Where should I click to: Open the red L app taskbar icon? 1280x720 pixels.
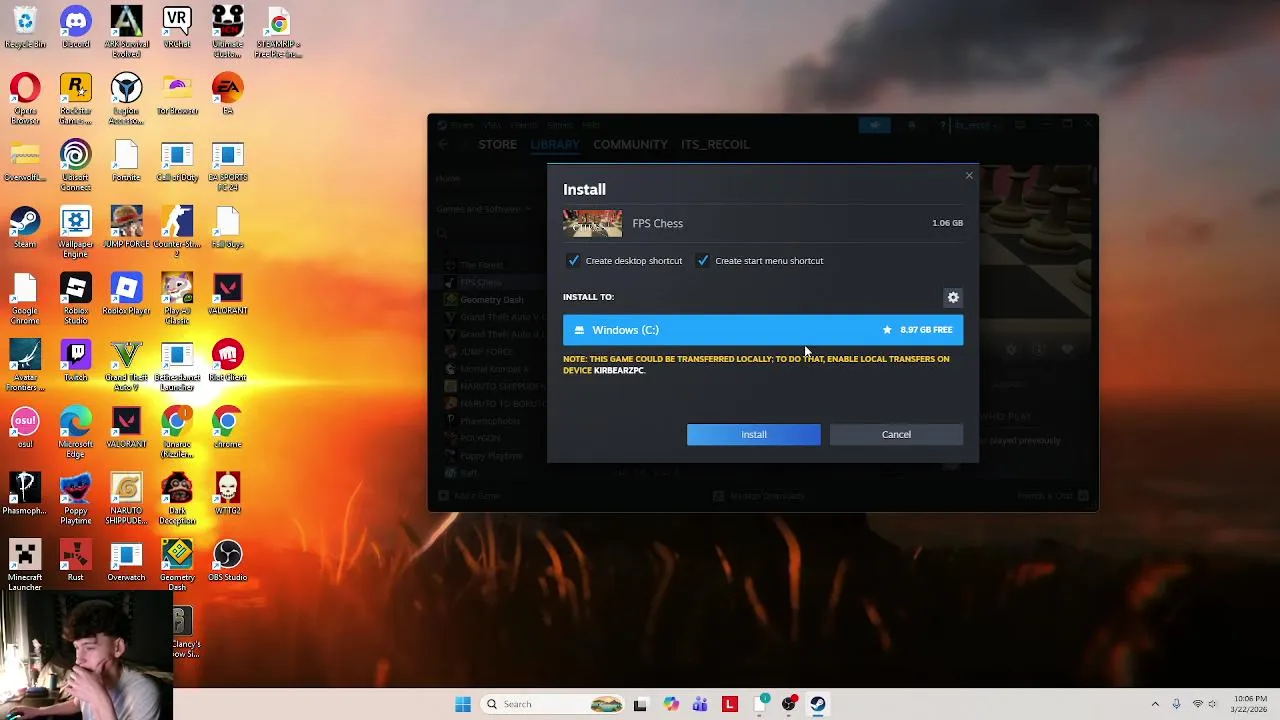click(x=730, y=704)
